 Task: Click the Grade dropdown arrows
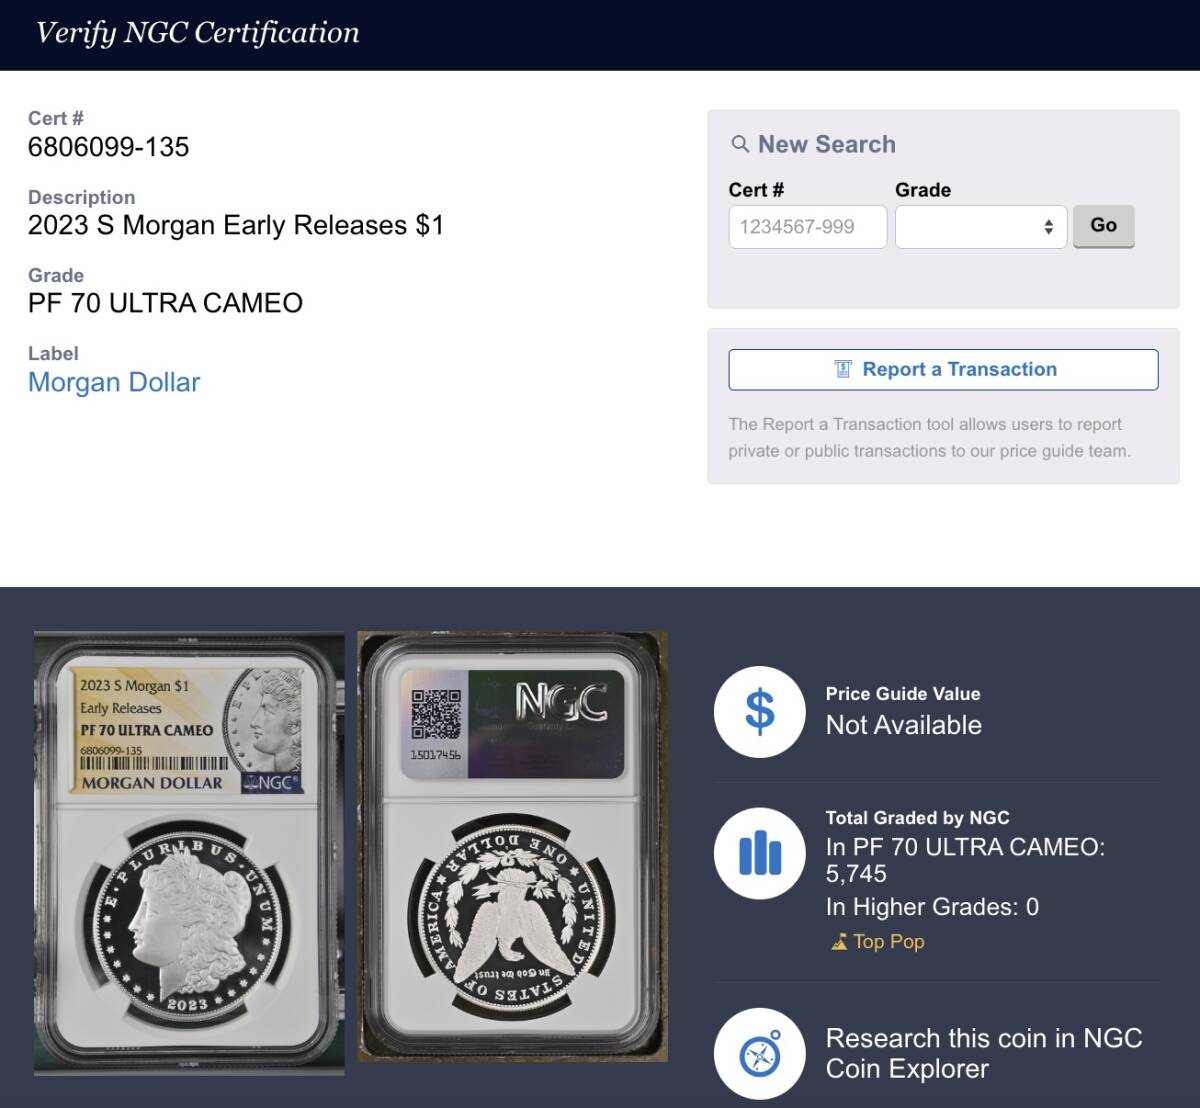(x=1048, y=227)
